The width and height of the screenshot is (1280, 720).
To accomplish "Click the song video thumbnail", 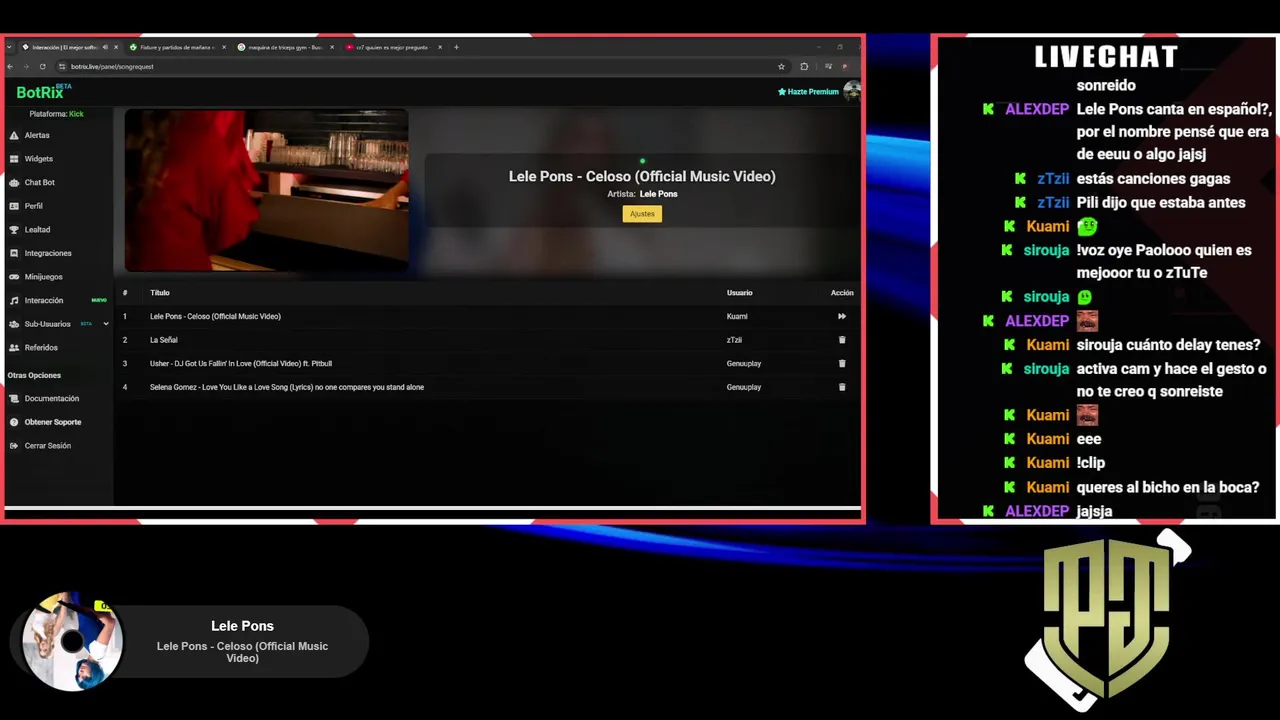I will 266,190.
